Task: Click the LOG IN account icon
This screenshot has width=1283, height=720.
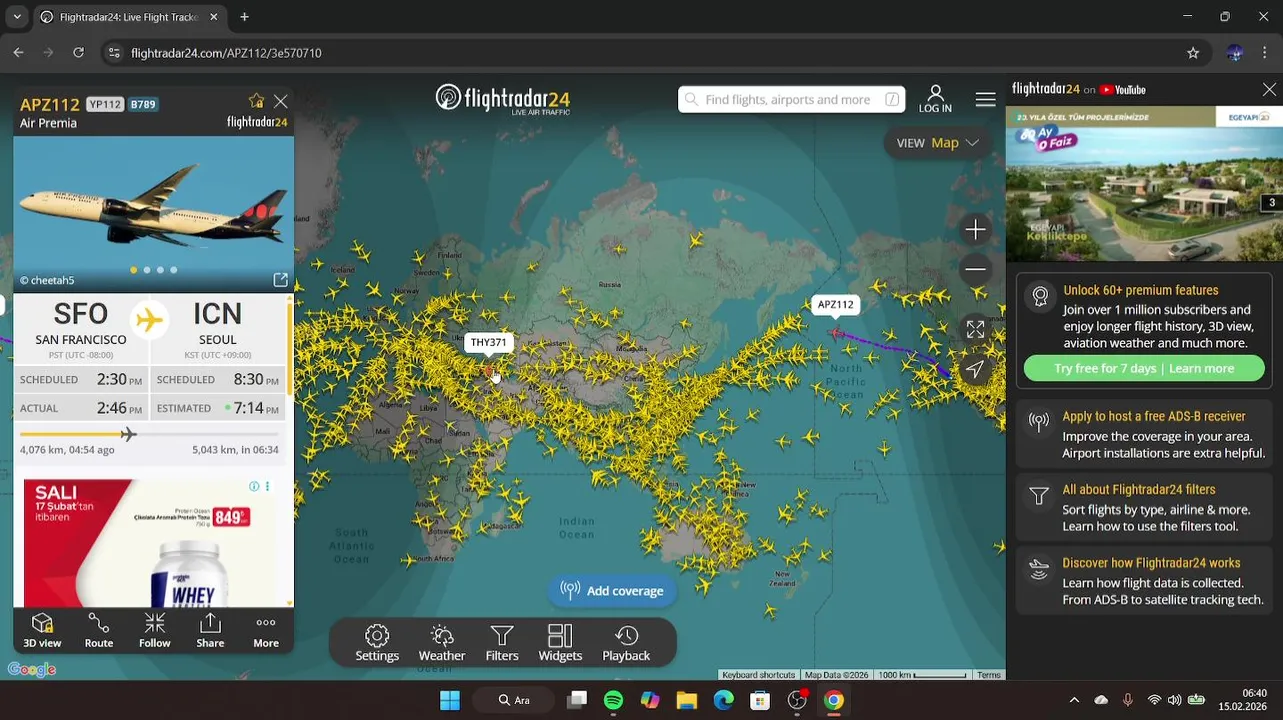Action: [x=935, y=99]
